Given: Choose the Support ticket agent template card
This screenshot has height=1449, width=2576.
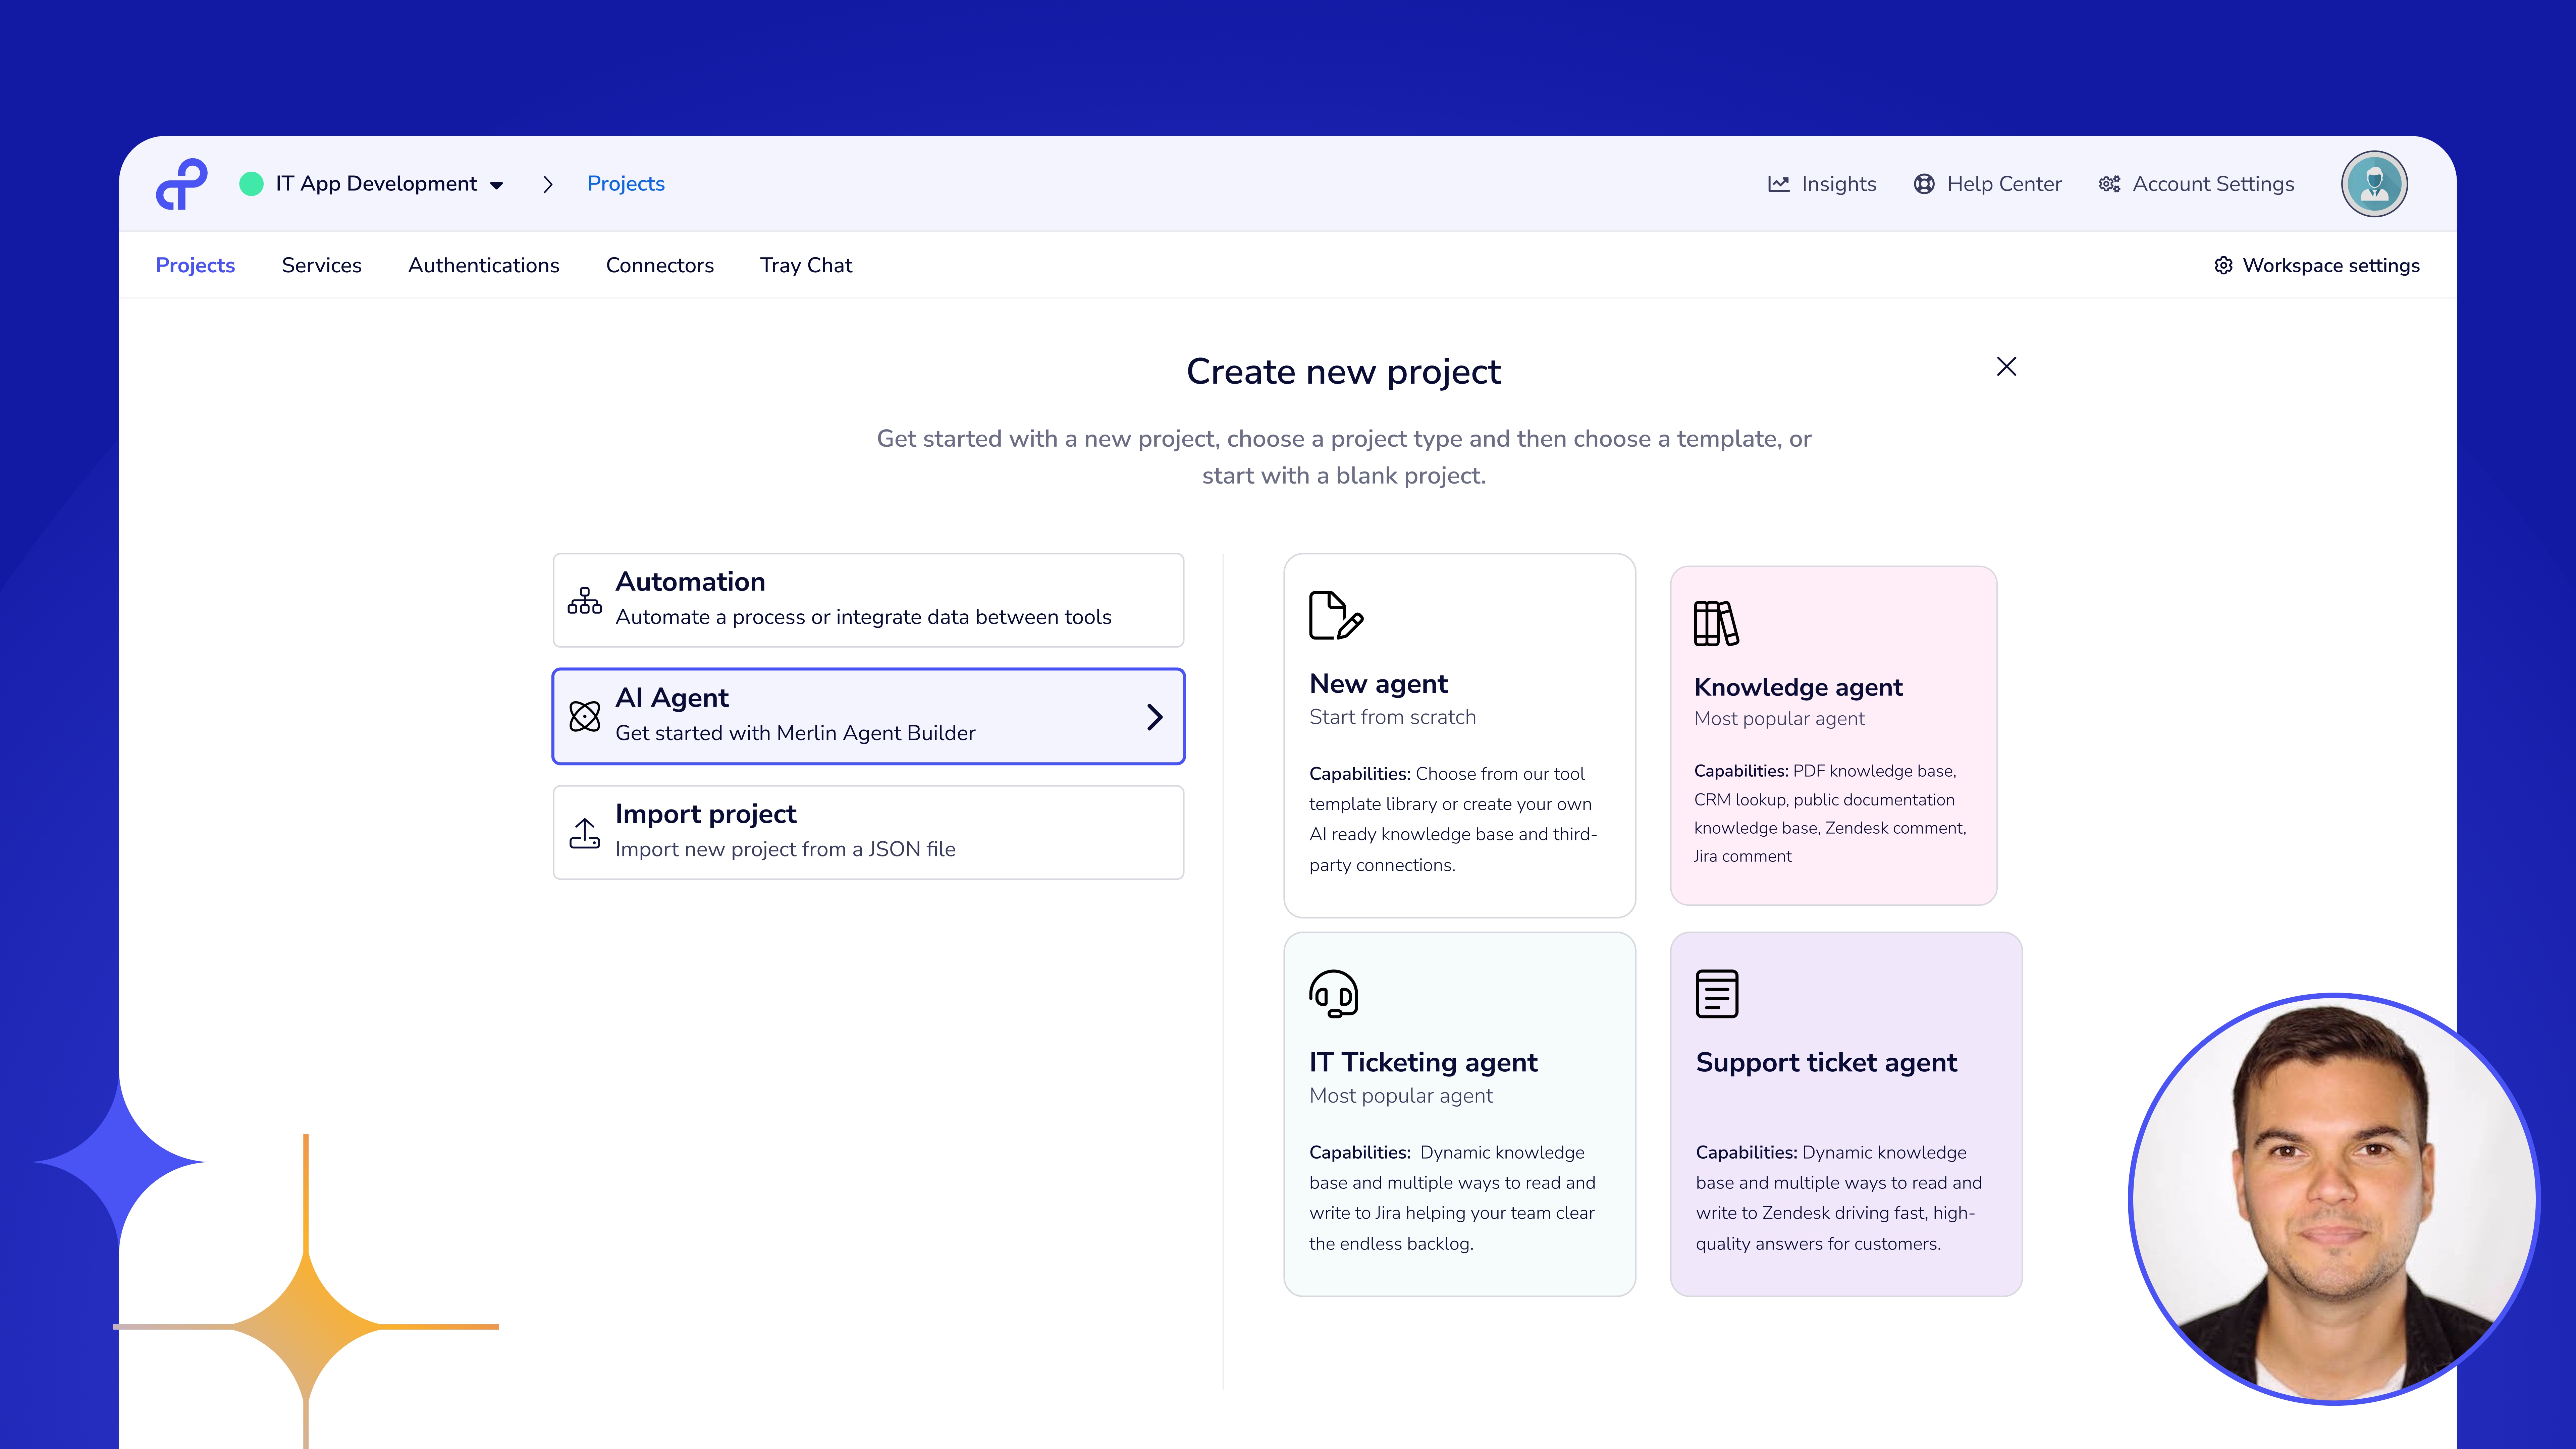Looking at the screenshot, I should click(x=1846, y=1114).
